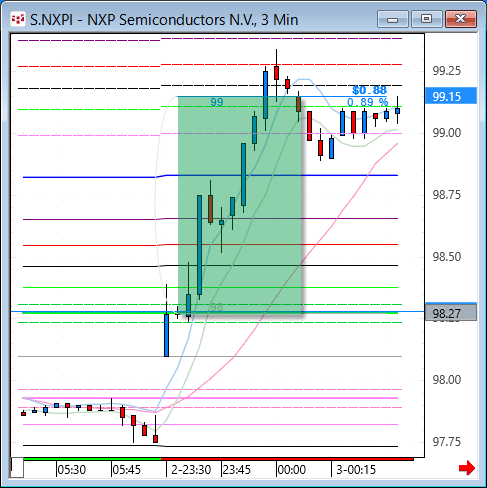Click the 00:00 time axis label
This screenshot has width=487, height=488.
[292, 470]
